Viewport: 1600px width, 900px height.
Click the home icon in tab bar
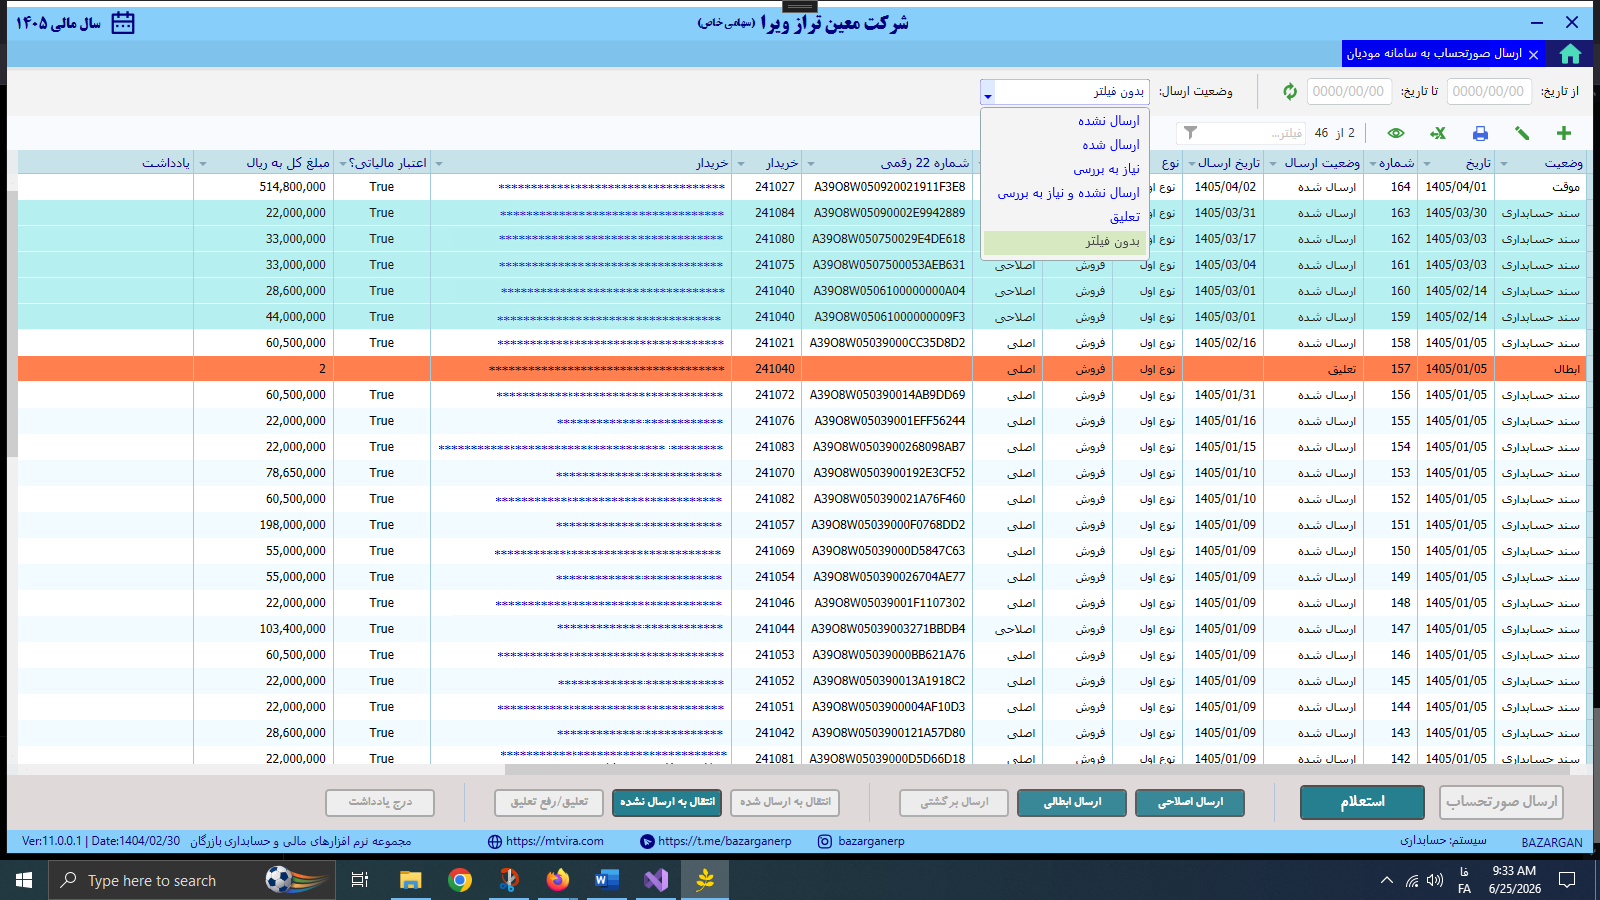1570,53
